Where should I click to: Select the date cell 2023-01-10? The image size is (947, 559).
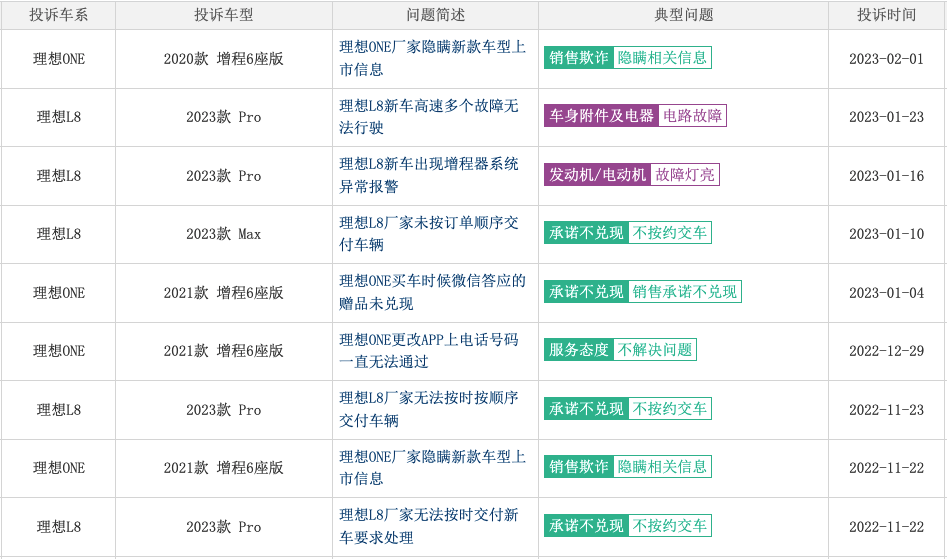click(x=887, y=234)
